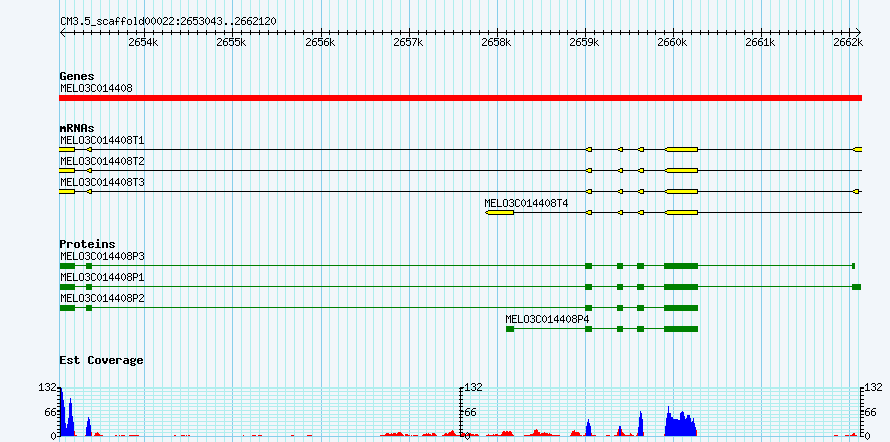This screenshot has width=890, height=442.
Task: Click the Est Coverage track title
Action: coord(101,360)
